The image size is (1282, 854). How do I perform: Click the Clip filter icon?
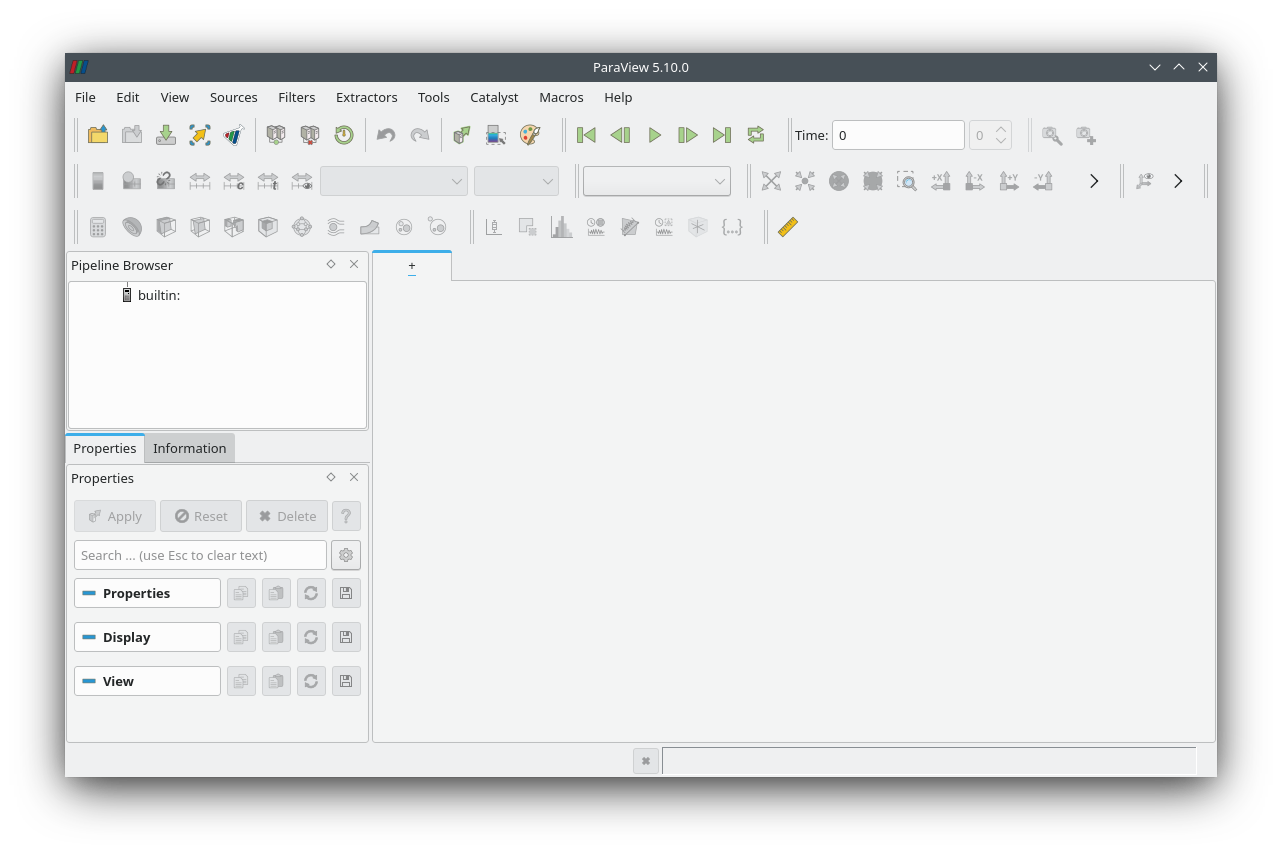(166, 227)
